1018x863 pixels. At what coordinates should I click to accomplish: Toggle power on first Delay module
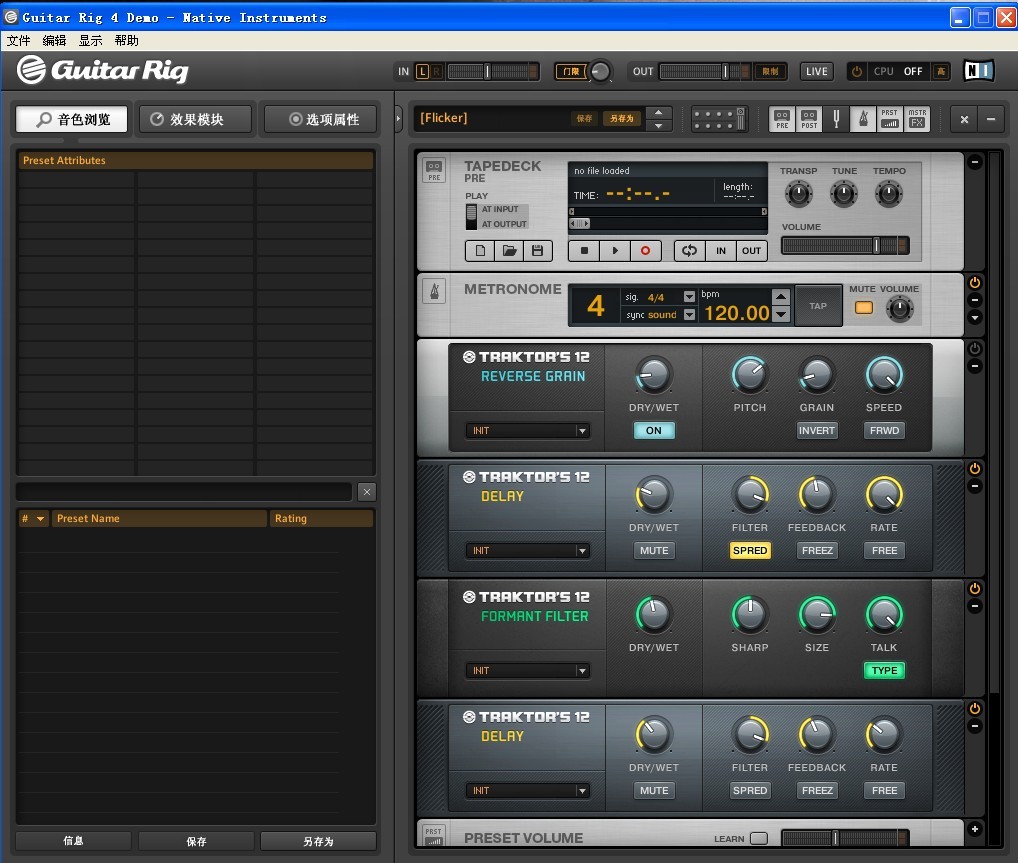coord(975,469)
